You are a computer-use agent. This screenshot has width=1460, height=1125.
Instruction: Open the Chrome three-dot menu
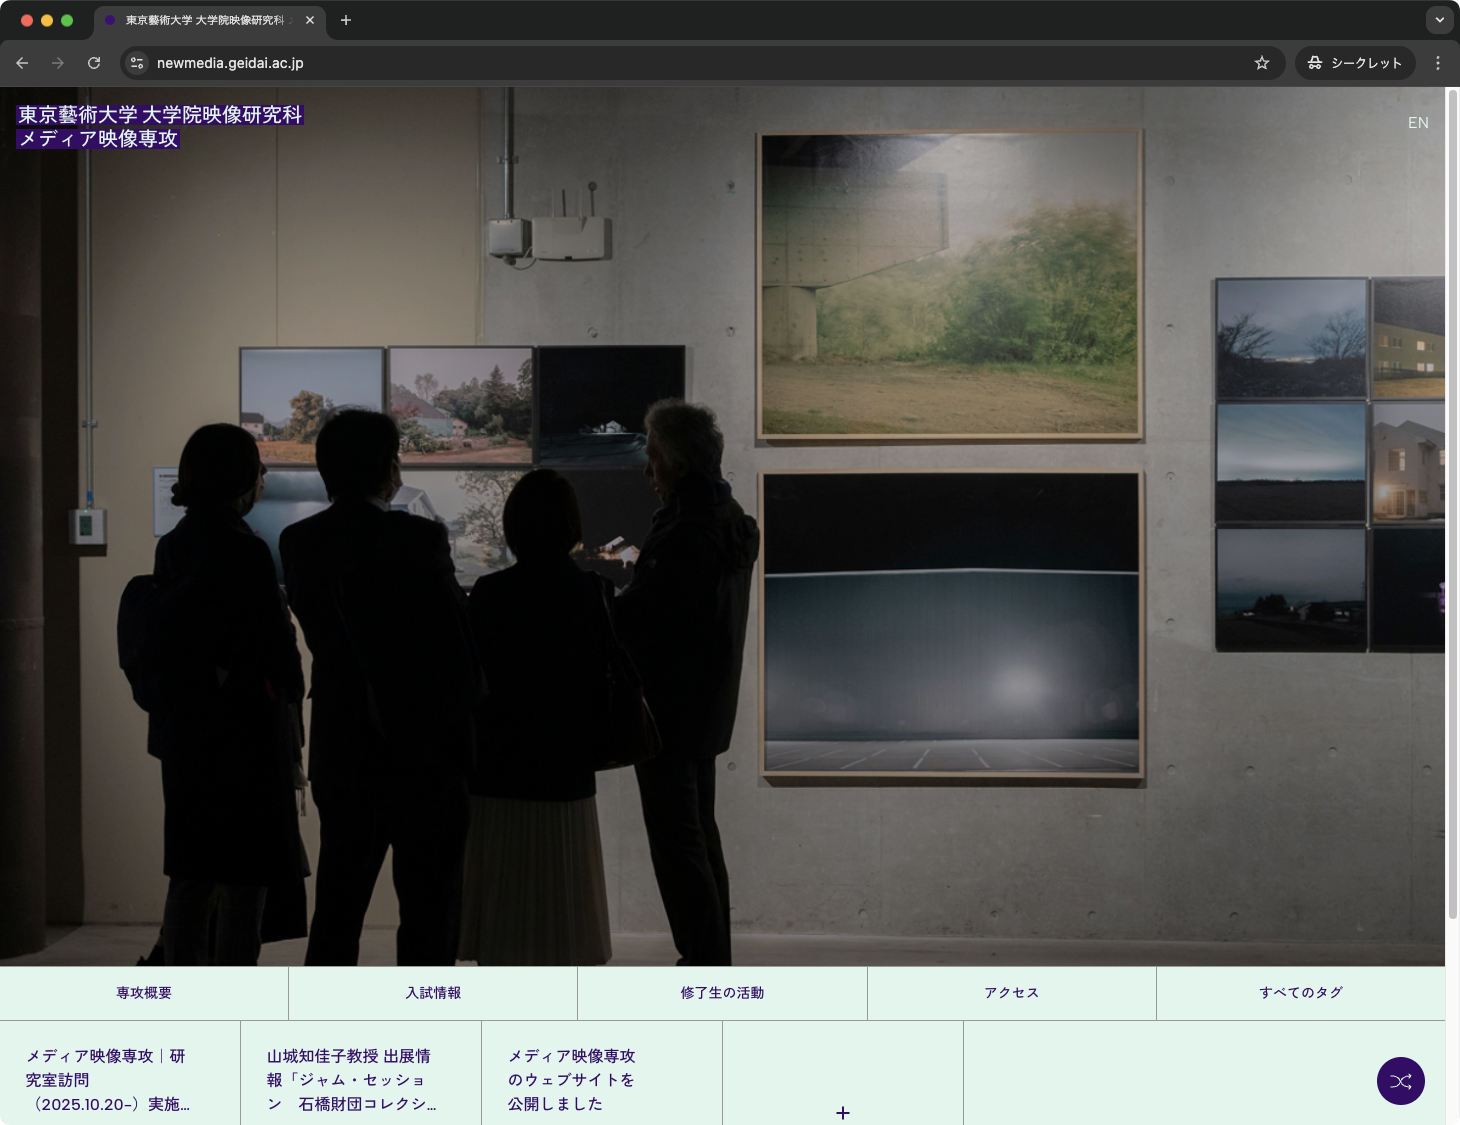coord(1438,63)
